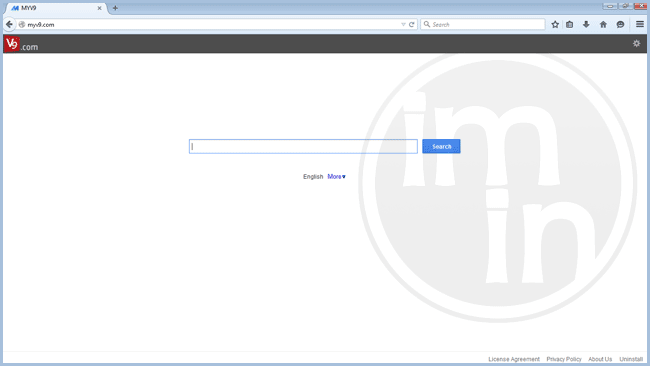Open the License Agreement link
650x366 pixels.
pyautogui.click(x=514, y=359)
